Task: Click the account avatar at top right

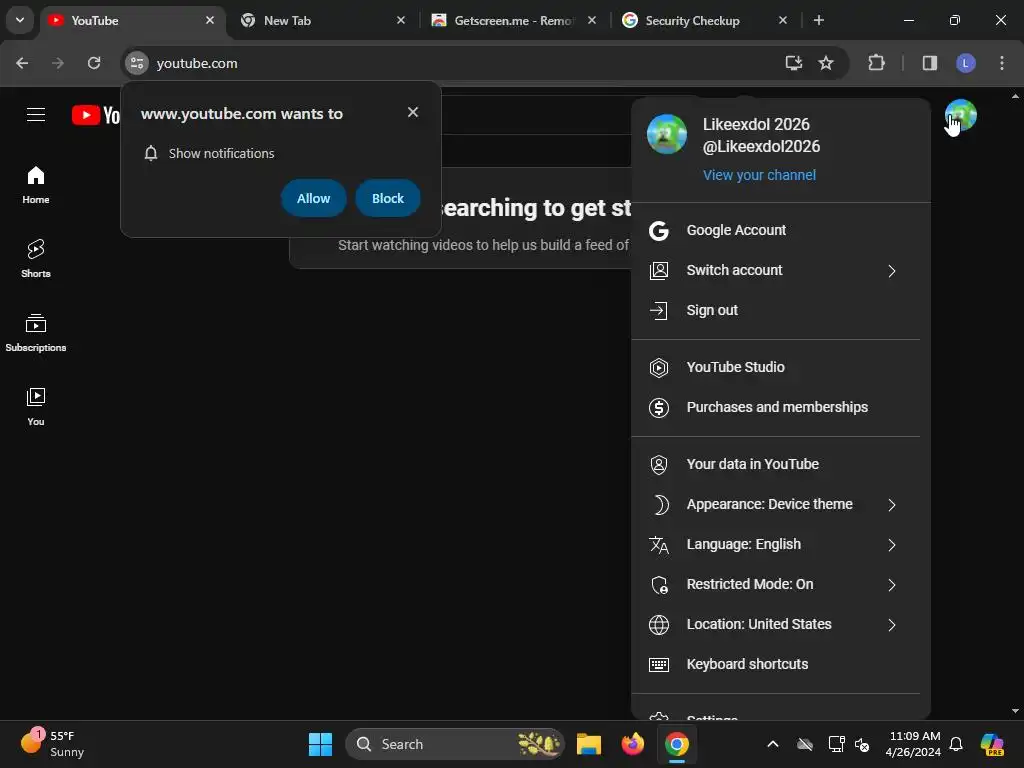Action: (x=960, y=115)
